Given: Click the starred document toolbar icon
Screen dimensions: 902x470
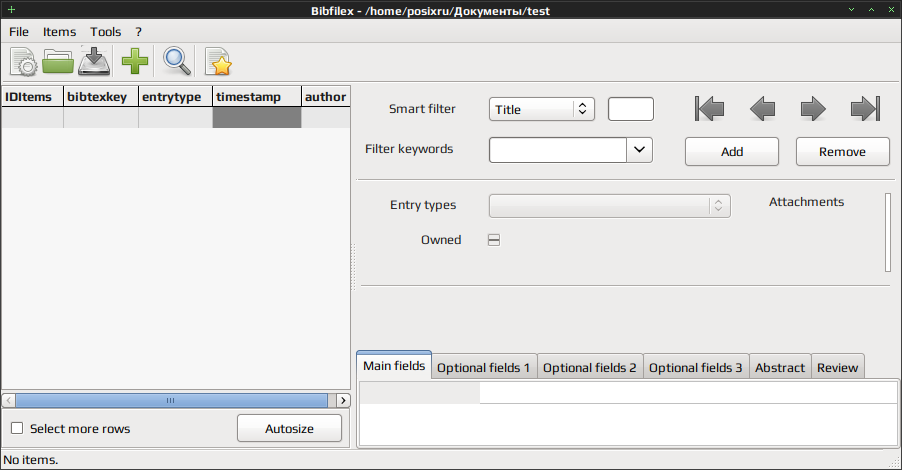Looking at the screenshot, I should click(x=218, y=62).
